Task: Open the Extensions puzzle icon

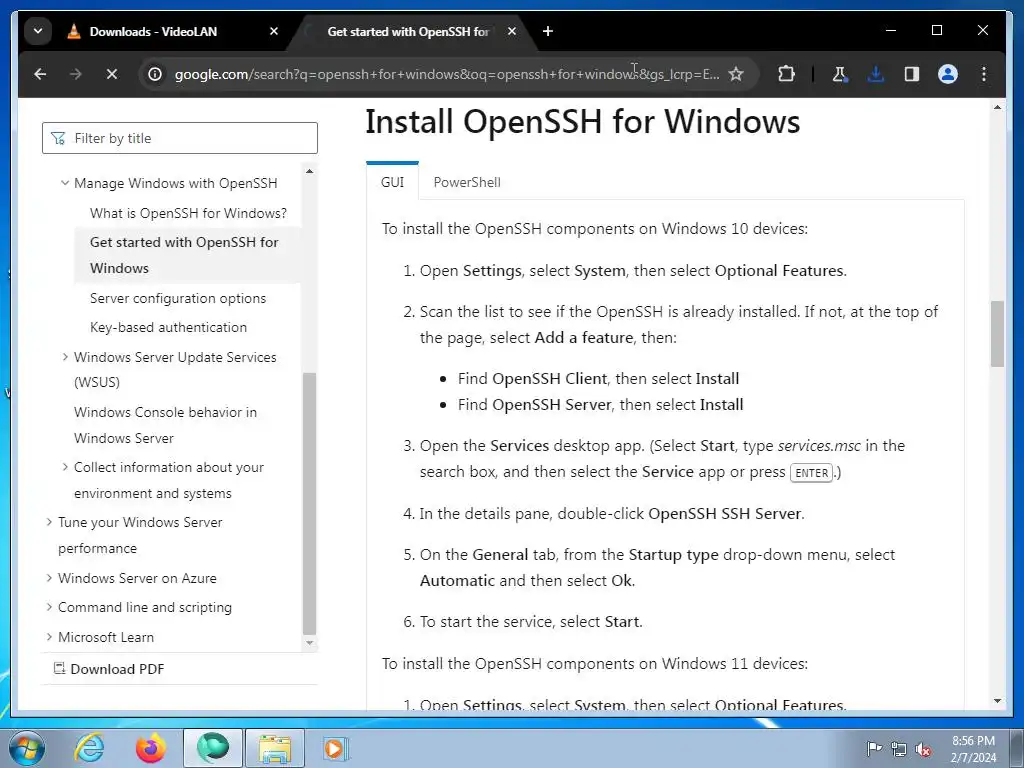Action: pyautogui.click(x=786, y=74)
